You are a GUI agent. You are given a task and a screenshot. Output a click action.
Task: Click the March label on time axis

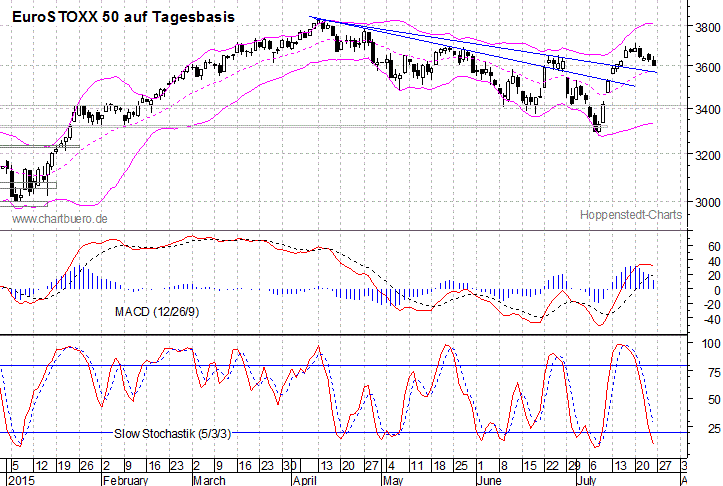tap(211, 480)
